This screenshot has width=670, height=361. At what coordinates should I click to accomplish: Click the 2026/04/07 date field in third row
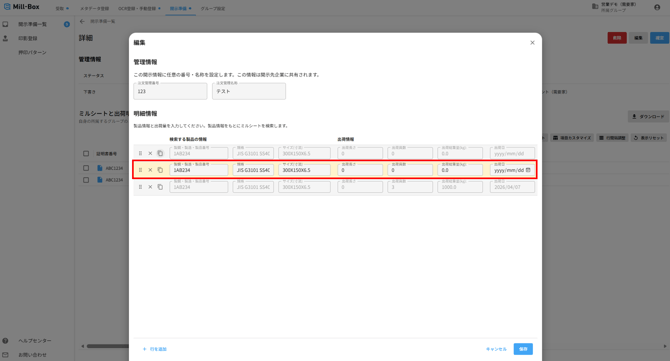512,187
